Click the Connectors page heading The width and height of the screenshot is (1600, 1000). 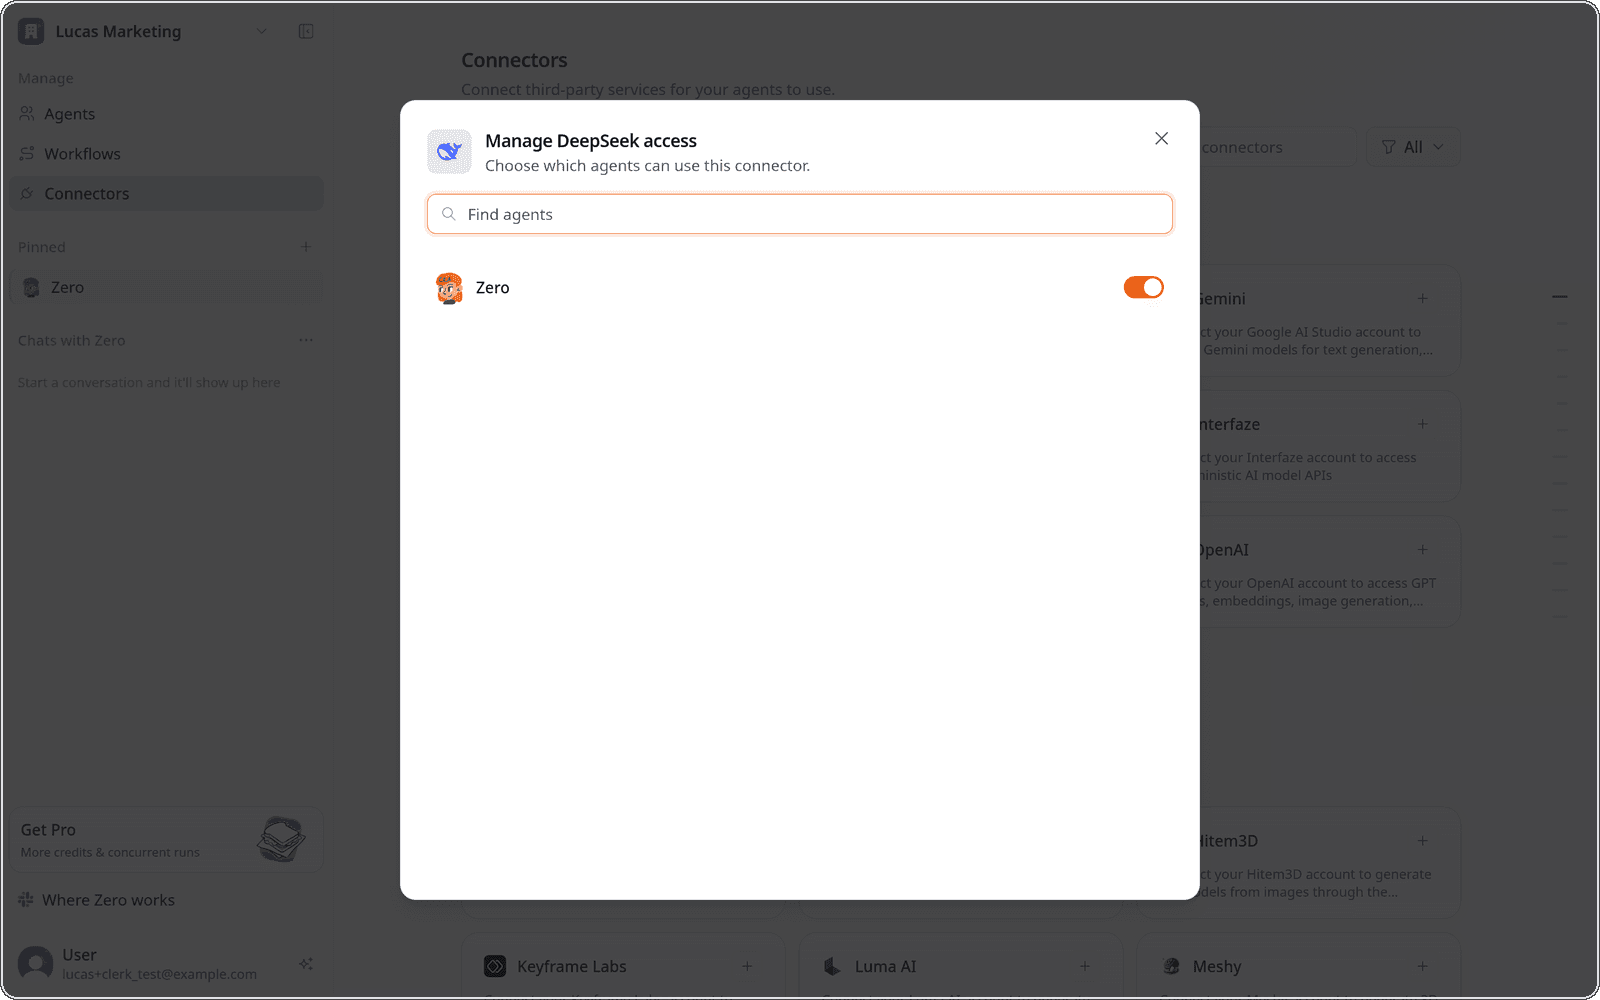point(514,60)
